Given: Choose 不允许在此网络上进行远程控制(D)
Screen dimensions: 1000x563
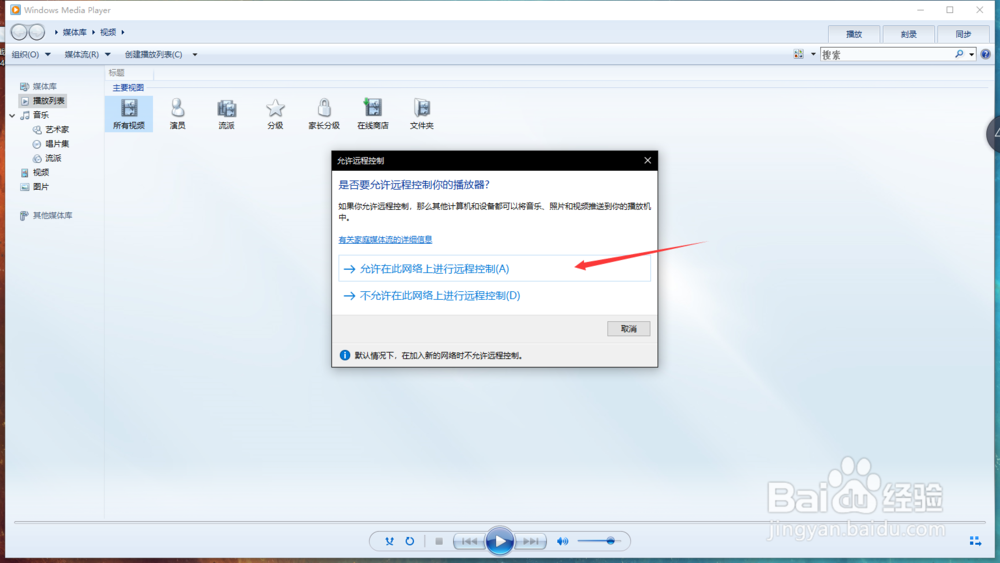Looking at the screenshot, I should tap(494, 296).
